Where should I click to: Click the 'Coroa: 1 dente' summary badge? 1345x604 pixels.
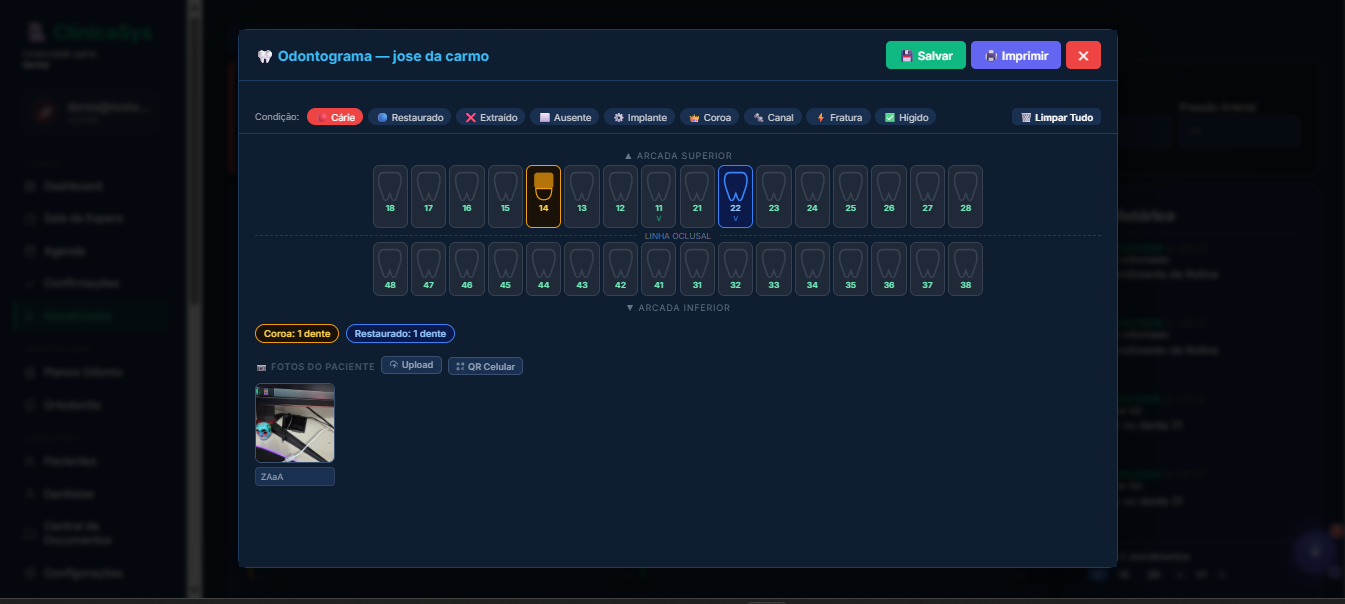coord(297,333)
